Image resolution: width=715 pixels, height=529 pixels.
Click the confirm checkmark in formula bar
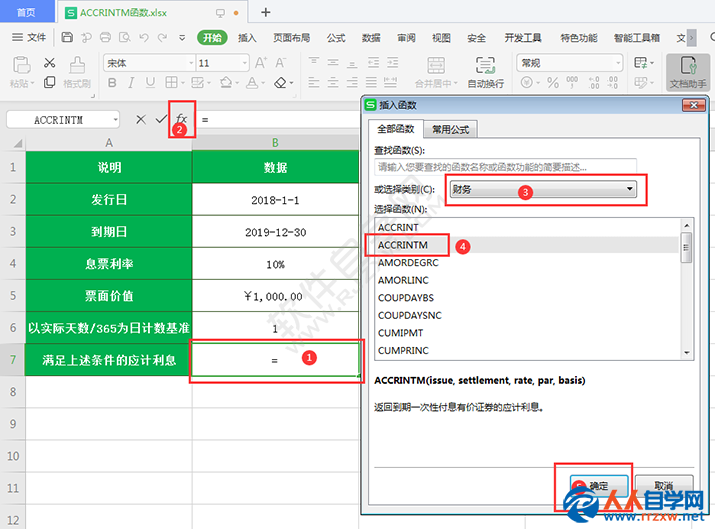pyautogui.click(x=161, y=119)
